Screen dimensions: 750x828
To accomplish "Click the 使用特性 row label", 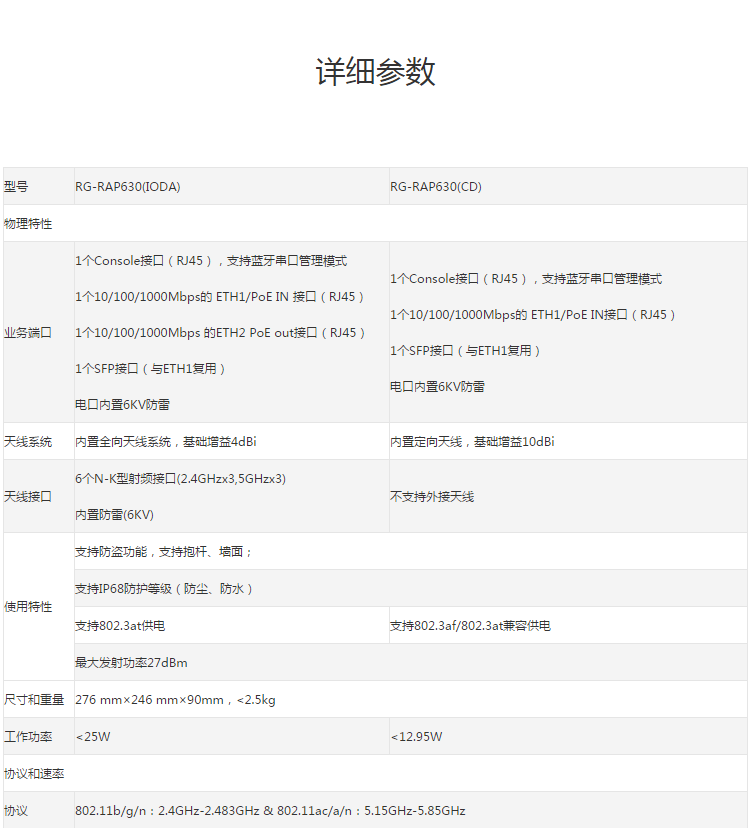I will coord(27,607).
